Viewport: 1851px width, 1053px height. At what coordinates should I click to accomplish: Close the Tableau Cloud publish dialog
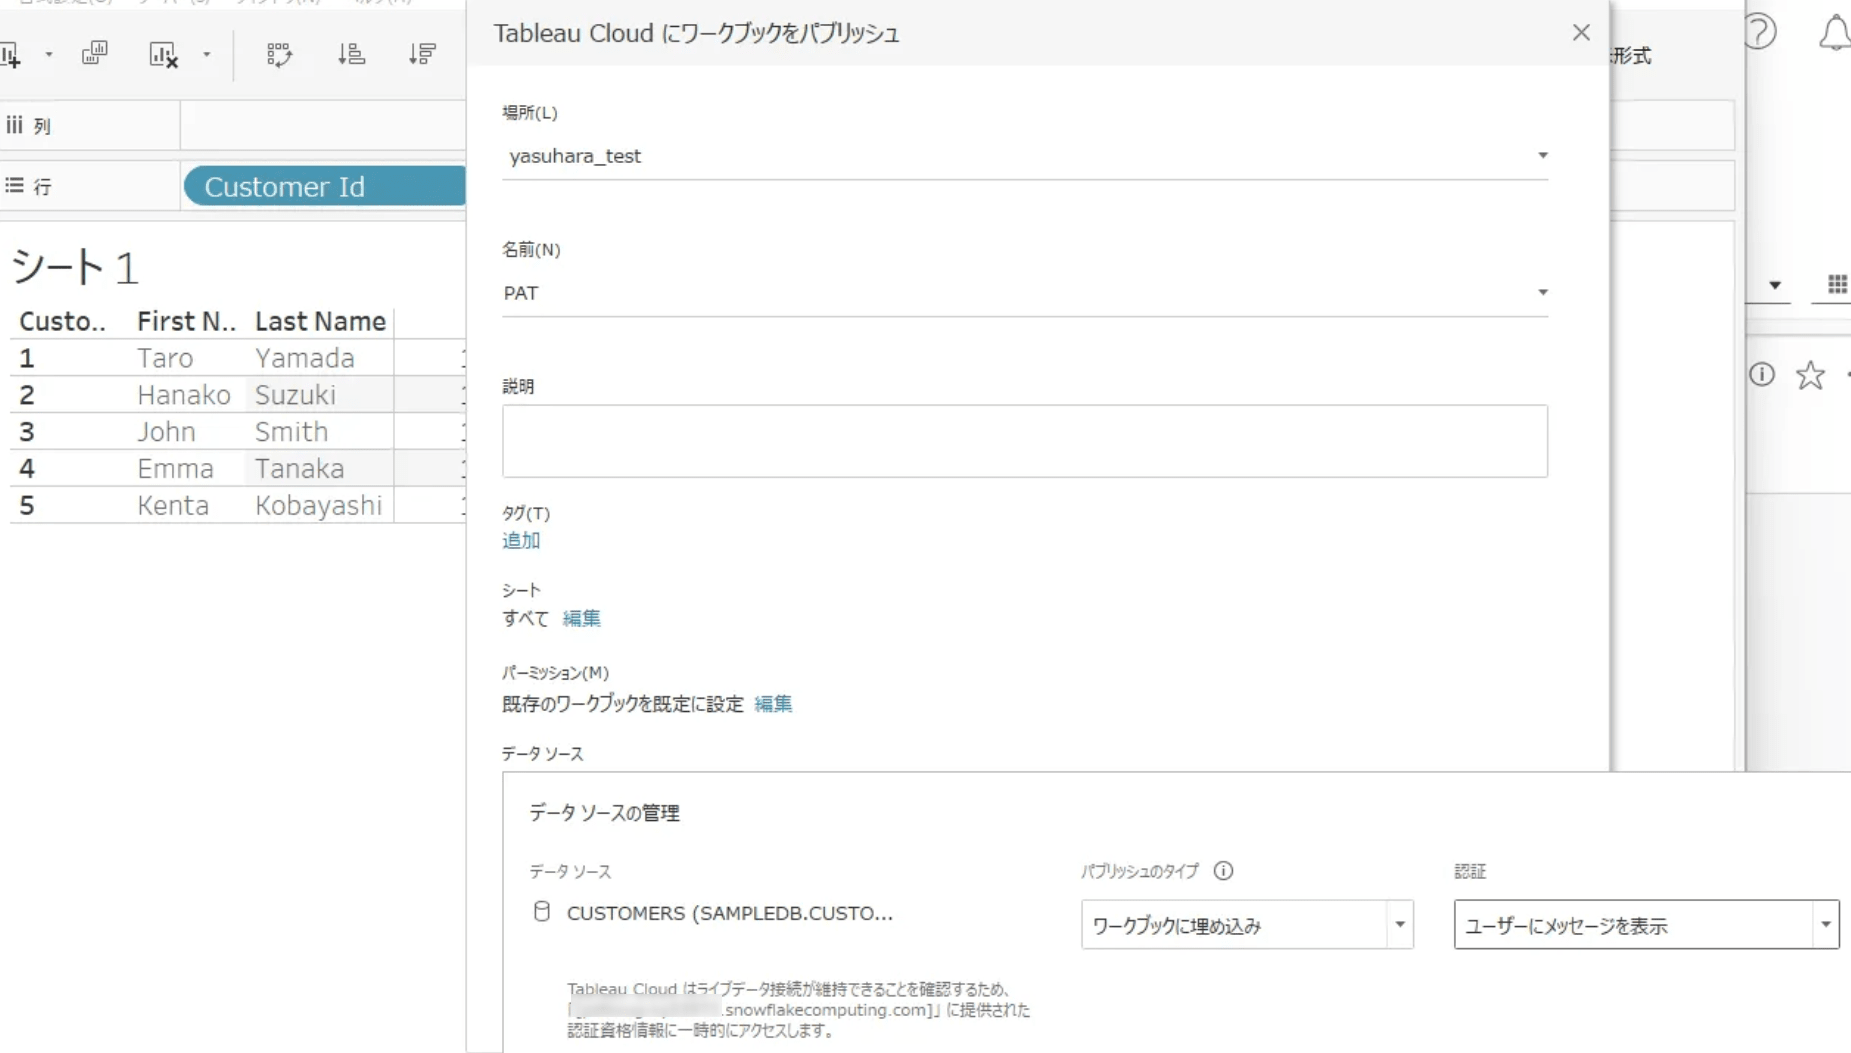tap(1580, 33)
